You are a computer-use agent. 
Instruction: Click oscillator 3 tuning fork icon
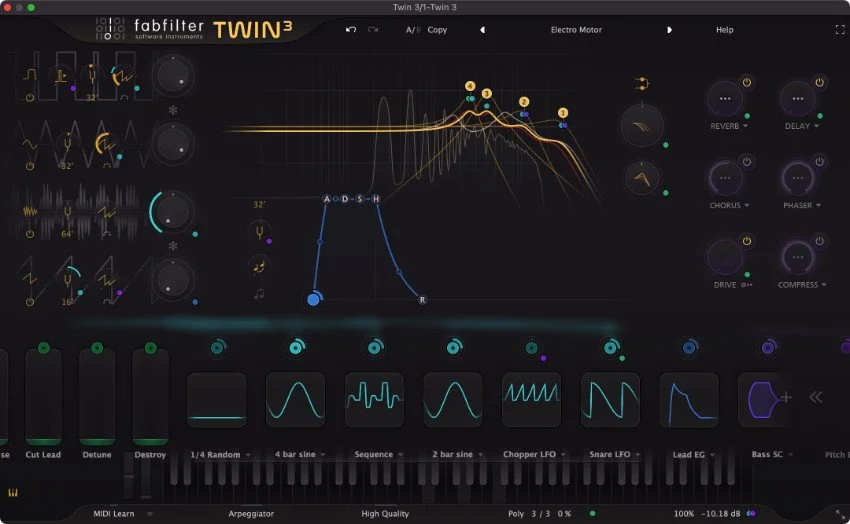pos(67,212)
